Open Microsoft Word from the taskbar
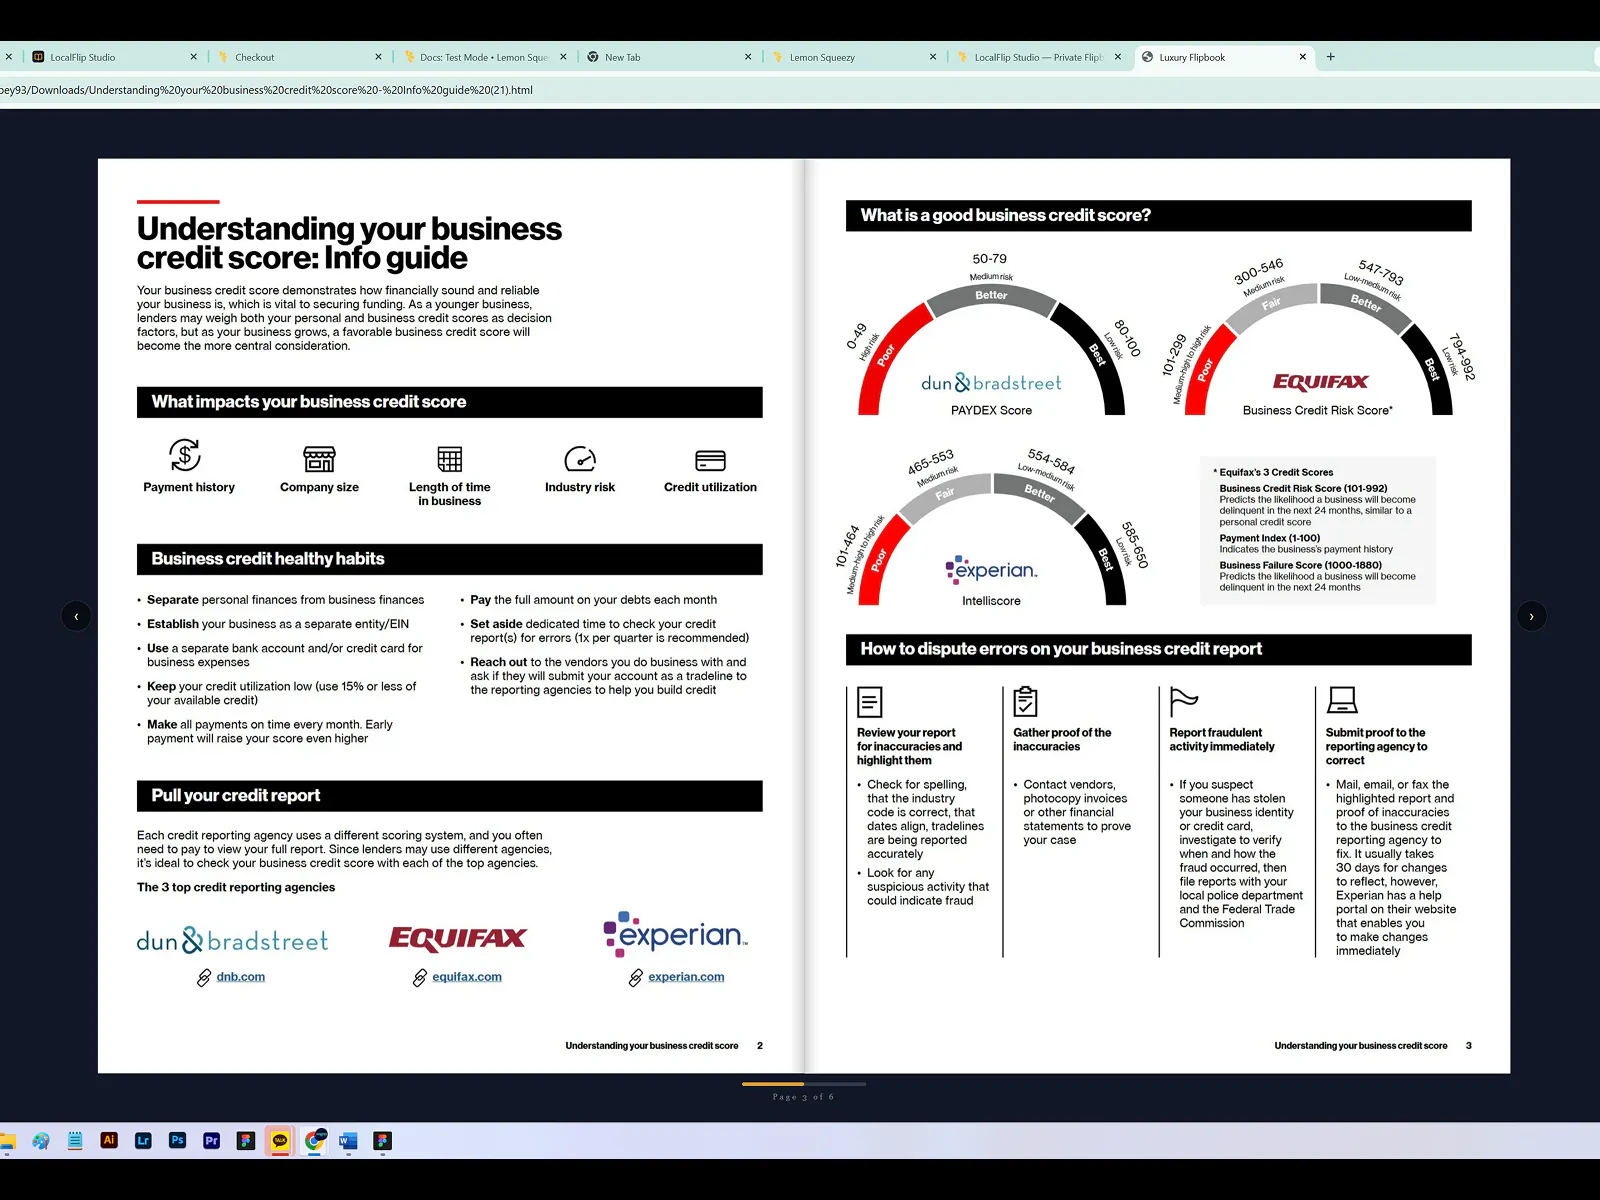The height and width of the screenshot is (1200, 1600). tap(348, 1140)
